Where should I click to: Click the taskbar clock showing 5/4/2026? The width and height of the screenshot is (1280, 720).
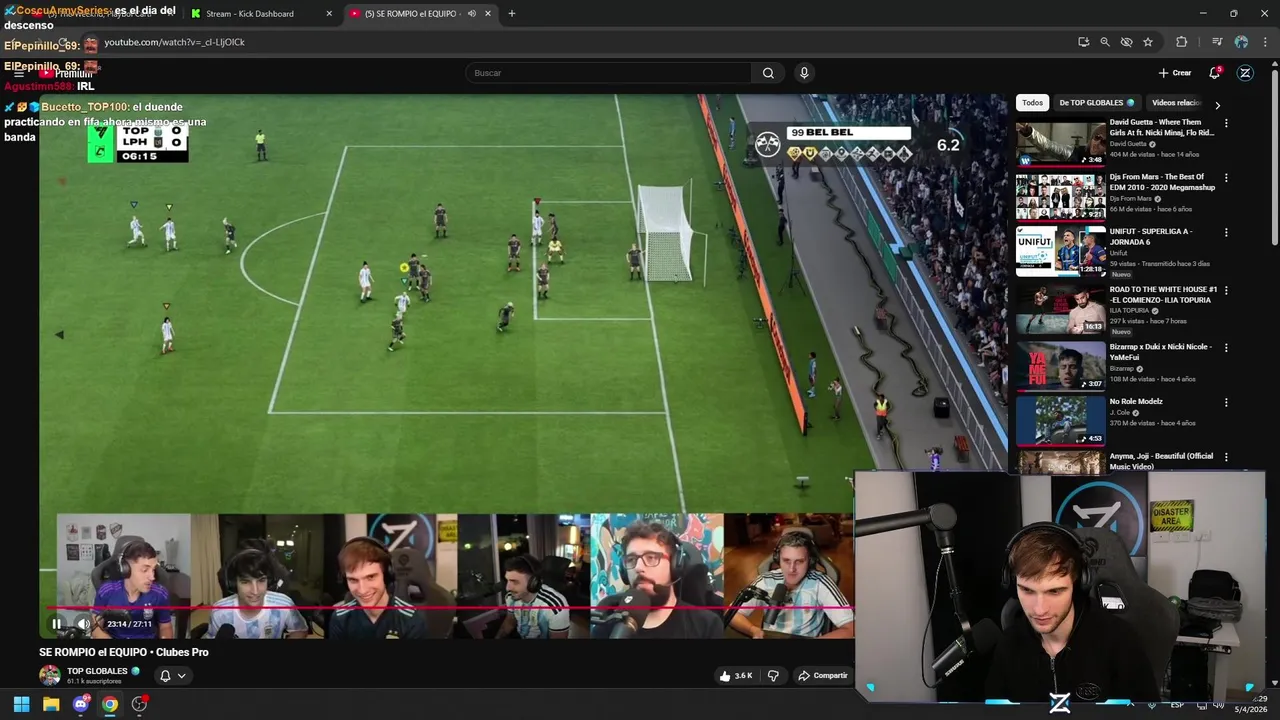[x=1250, y=704]
